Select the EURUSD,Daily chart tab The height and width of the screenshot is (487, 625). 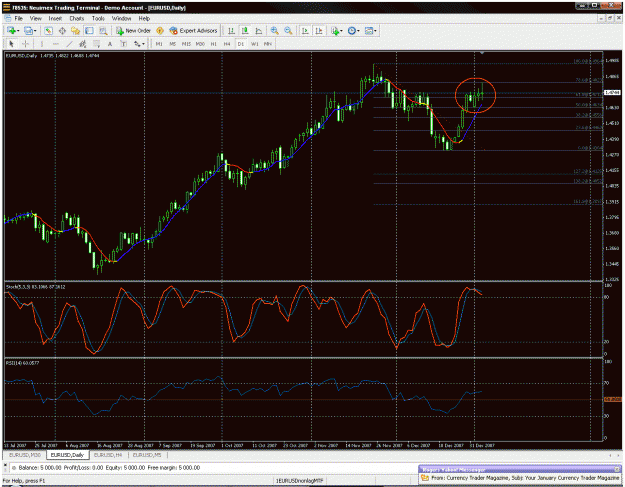[67, 455]
